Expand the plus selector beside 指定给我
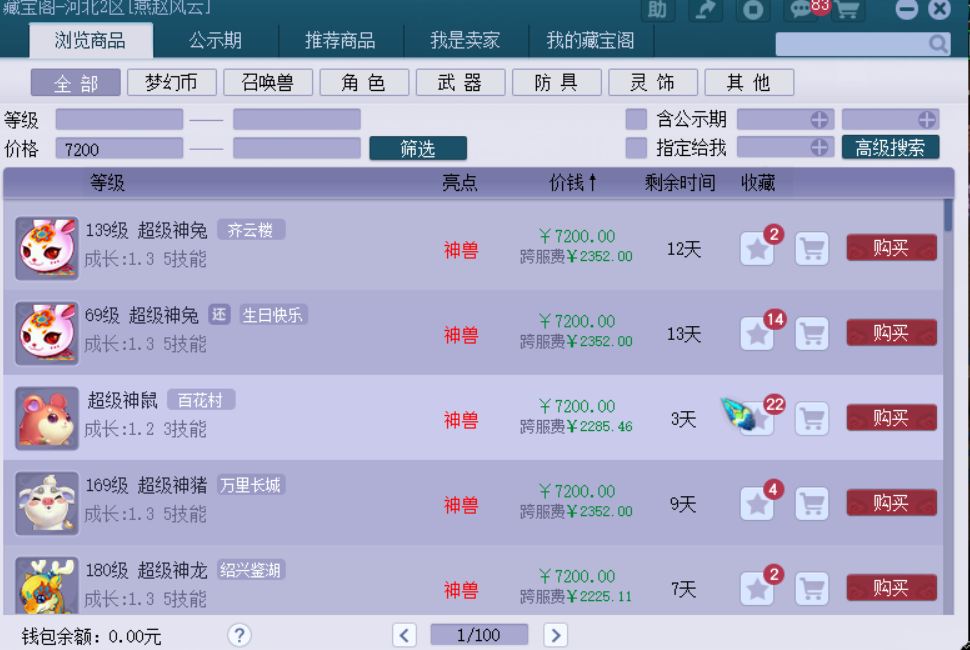 point(819,148)
